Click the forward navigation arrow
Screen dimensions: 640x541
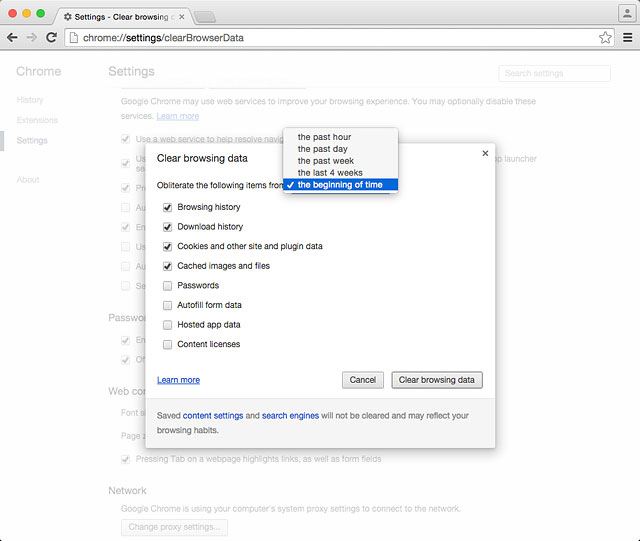tap(31, 38)
